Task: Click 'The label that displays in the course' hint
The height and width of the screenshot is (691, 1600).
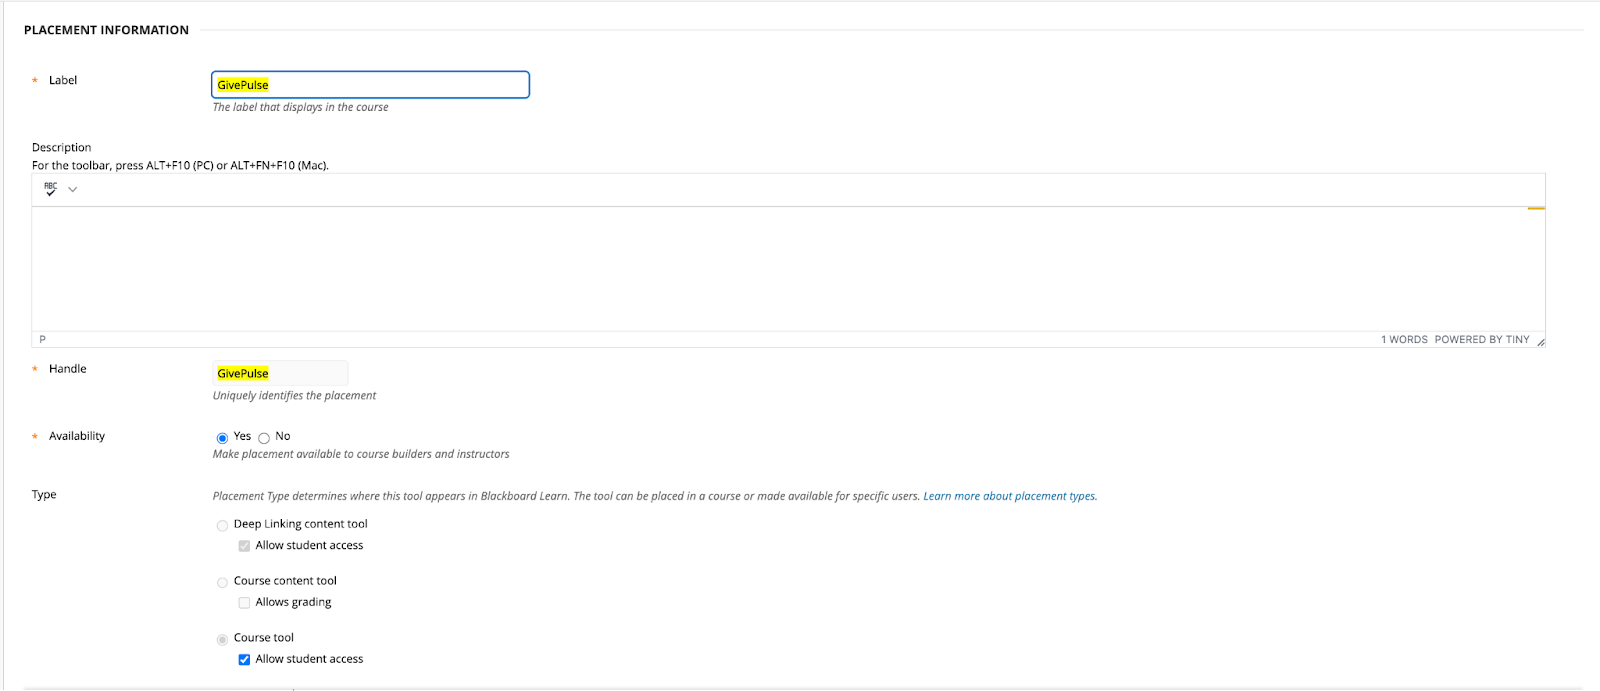Action: [x=300, y=107]
